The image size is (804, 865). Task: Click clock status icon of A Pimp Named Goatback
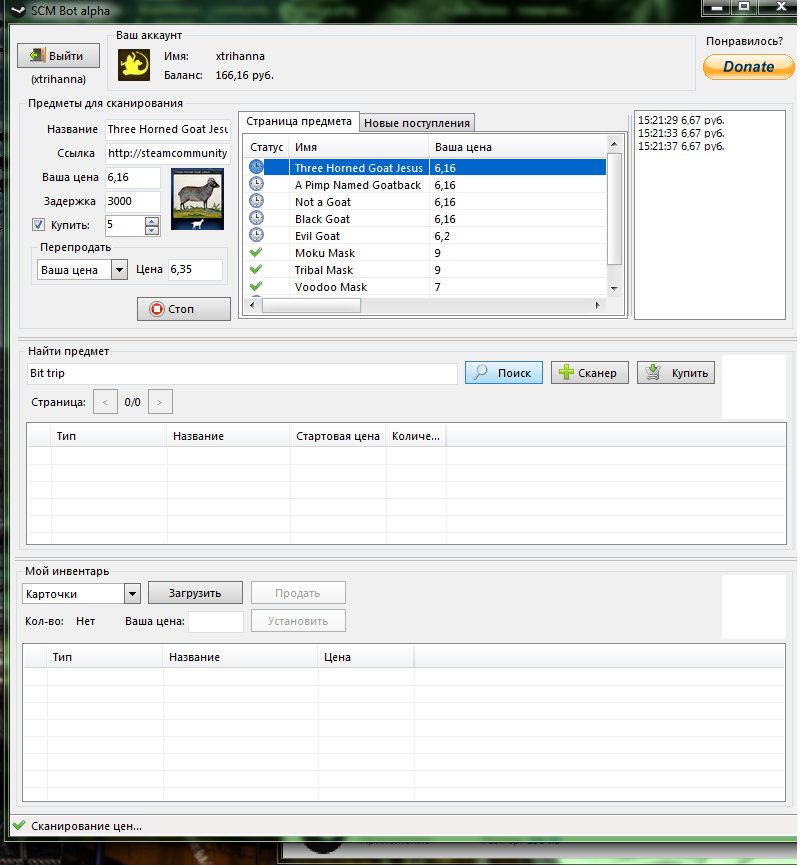[x=256, y=184]
